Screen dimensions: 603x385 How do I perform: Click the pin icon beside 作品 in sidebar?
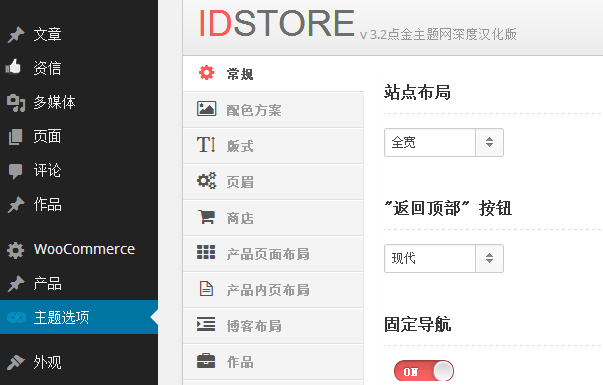(x=16, y=205)
